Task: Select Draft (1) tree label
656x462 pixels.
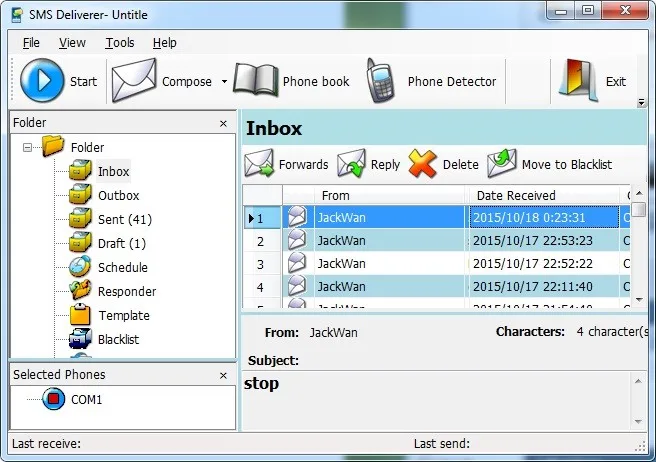Action: point(122,244)
